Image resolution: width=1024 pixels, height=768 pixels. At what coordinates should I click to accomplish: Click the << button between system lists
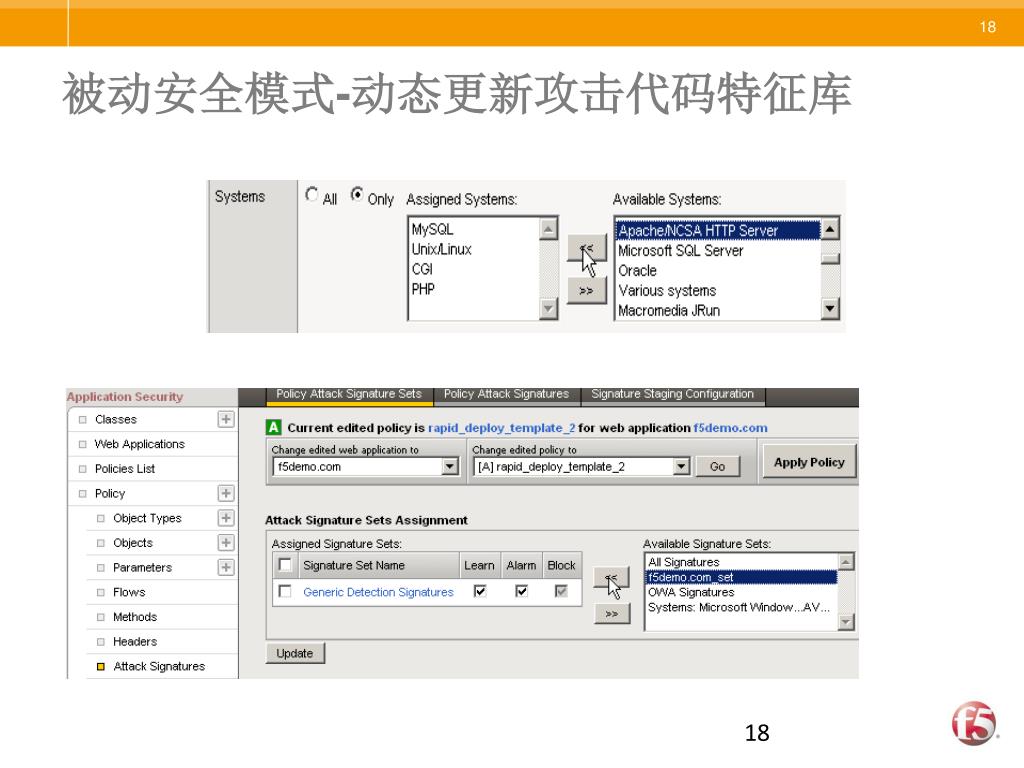pyautogui.click(x=586, y=248)
